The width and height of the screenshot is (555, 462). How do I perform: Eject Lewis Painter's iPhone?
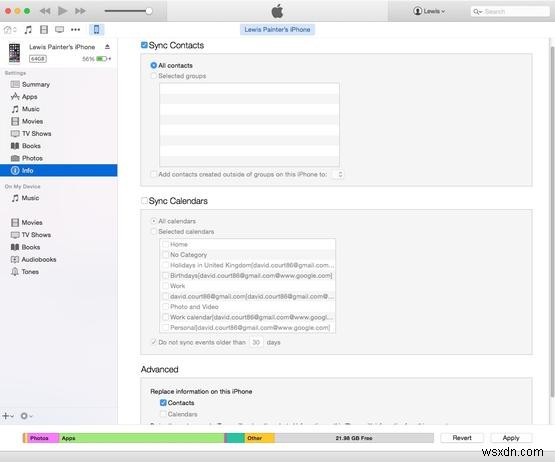tap(107, 47)
